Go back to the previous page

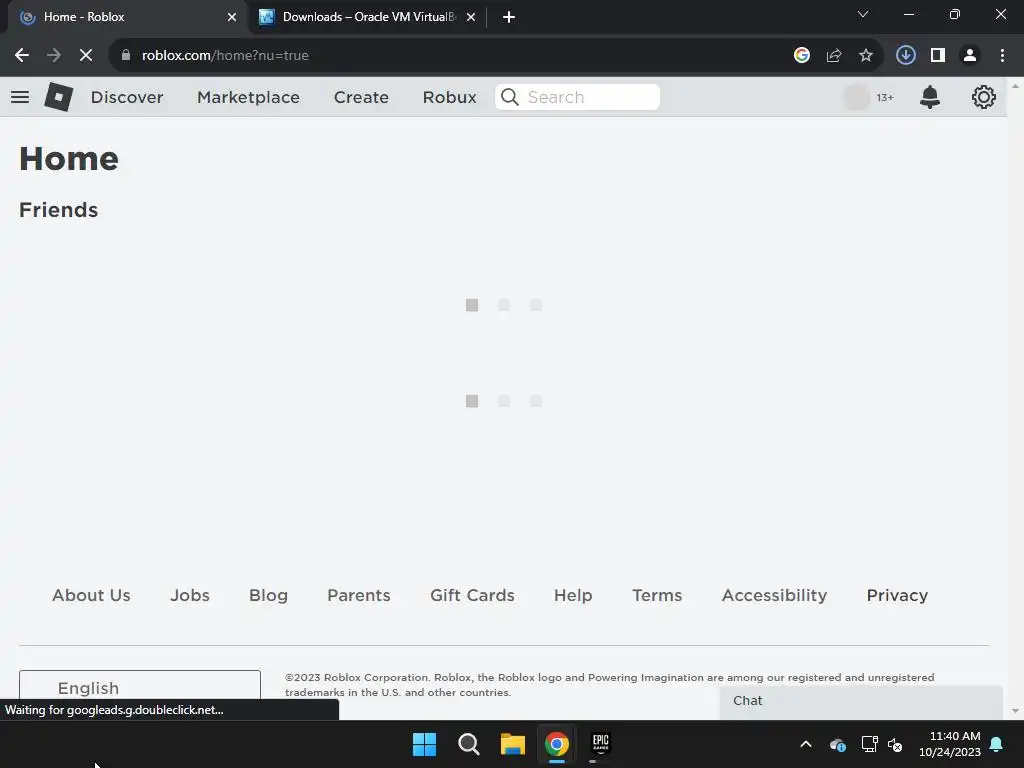[22, 56]
